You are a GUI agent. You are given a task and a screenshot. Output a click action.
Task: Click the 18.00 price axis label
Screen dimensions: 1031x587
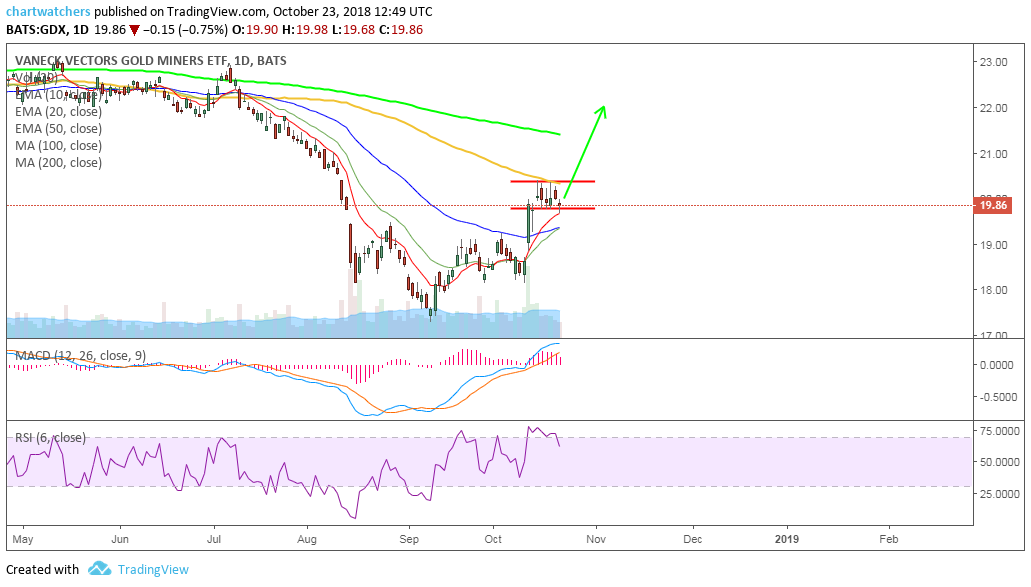coord(994,290)
